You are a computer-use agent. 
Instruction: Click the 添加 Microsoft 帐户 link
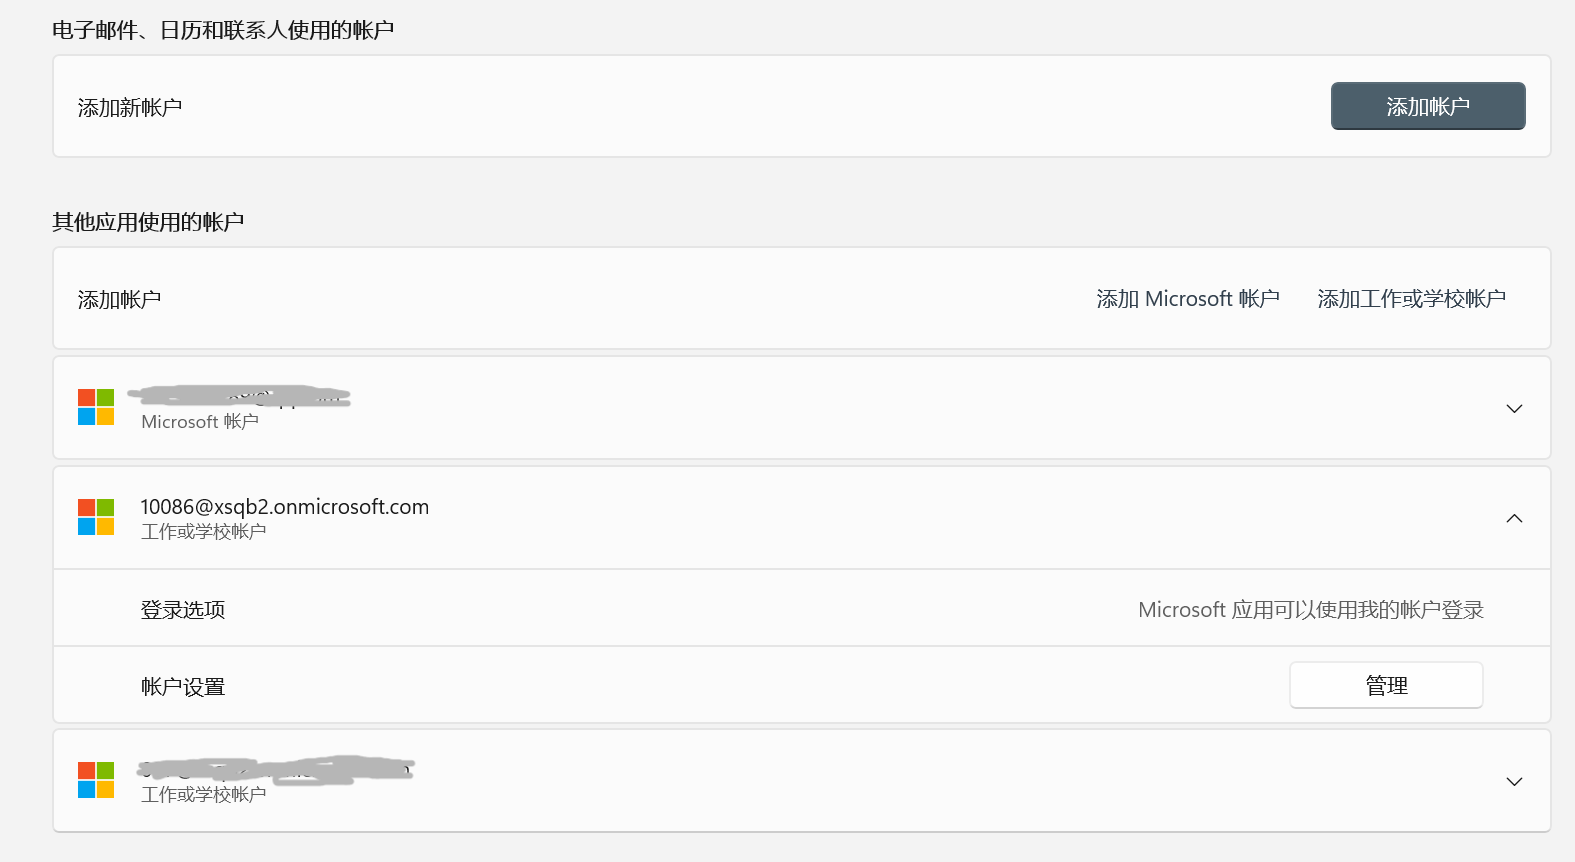[1187, 299]
